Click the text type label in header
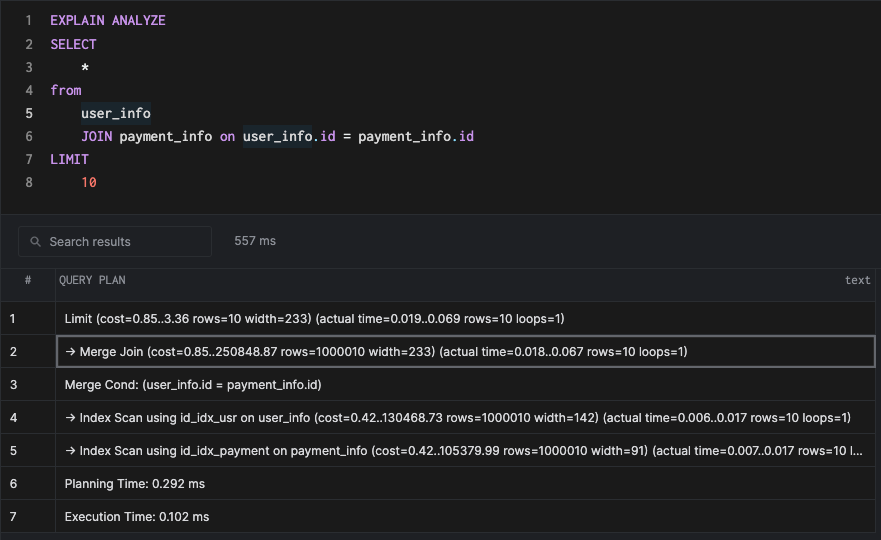This screenshot has height=540, width=881. coord(857,281)
